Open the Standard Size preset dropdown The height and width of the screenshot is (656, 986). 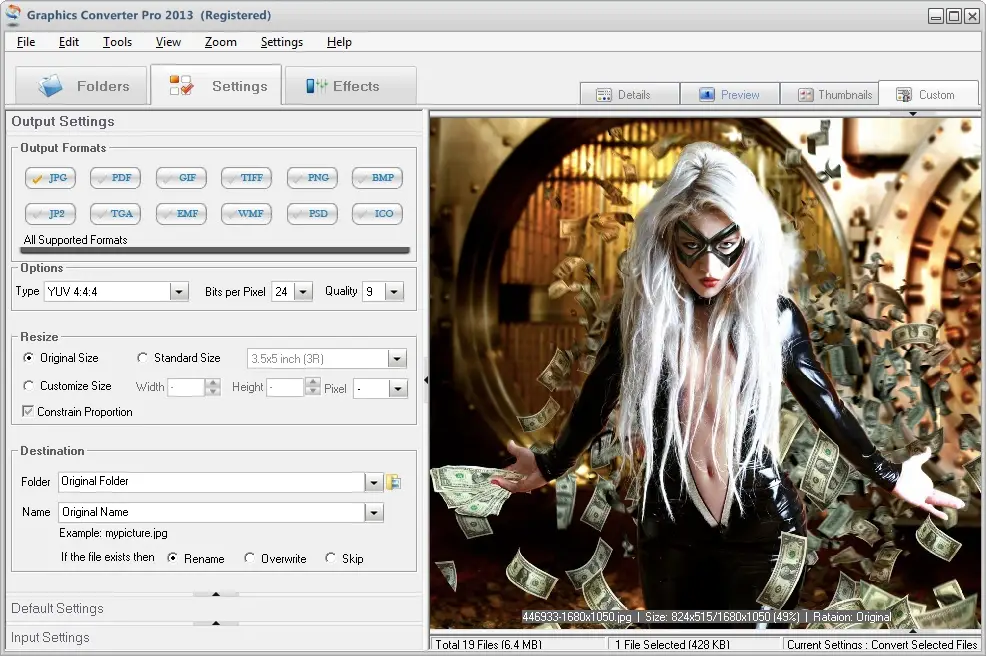pos(397,359)
